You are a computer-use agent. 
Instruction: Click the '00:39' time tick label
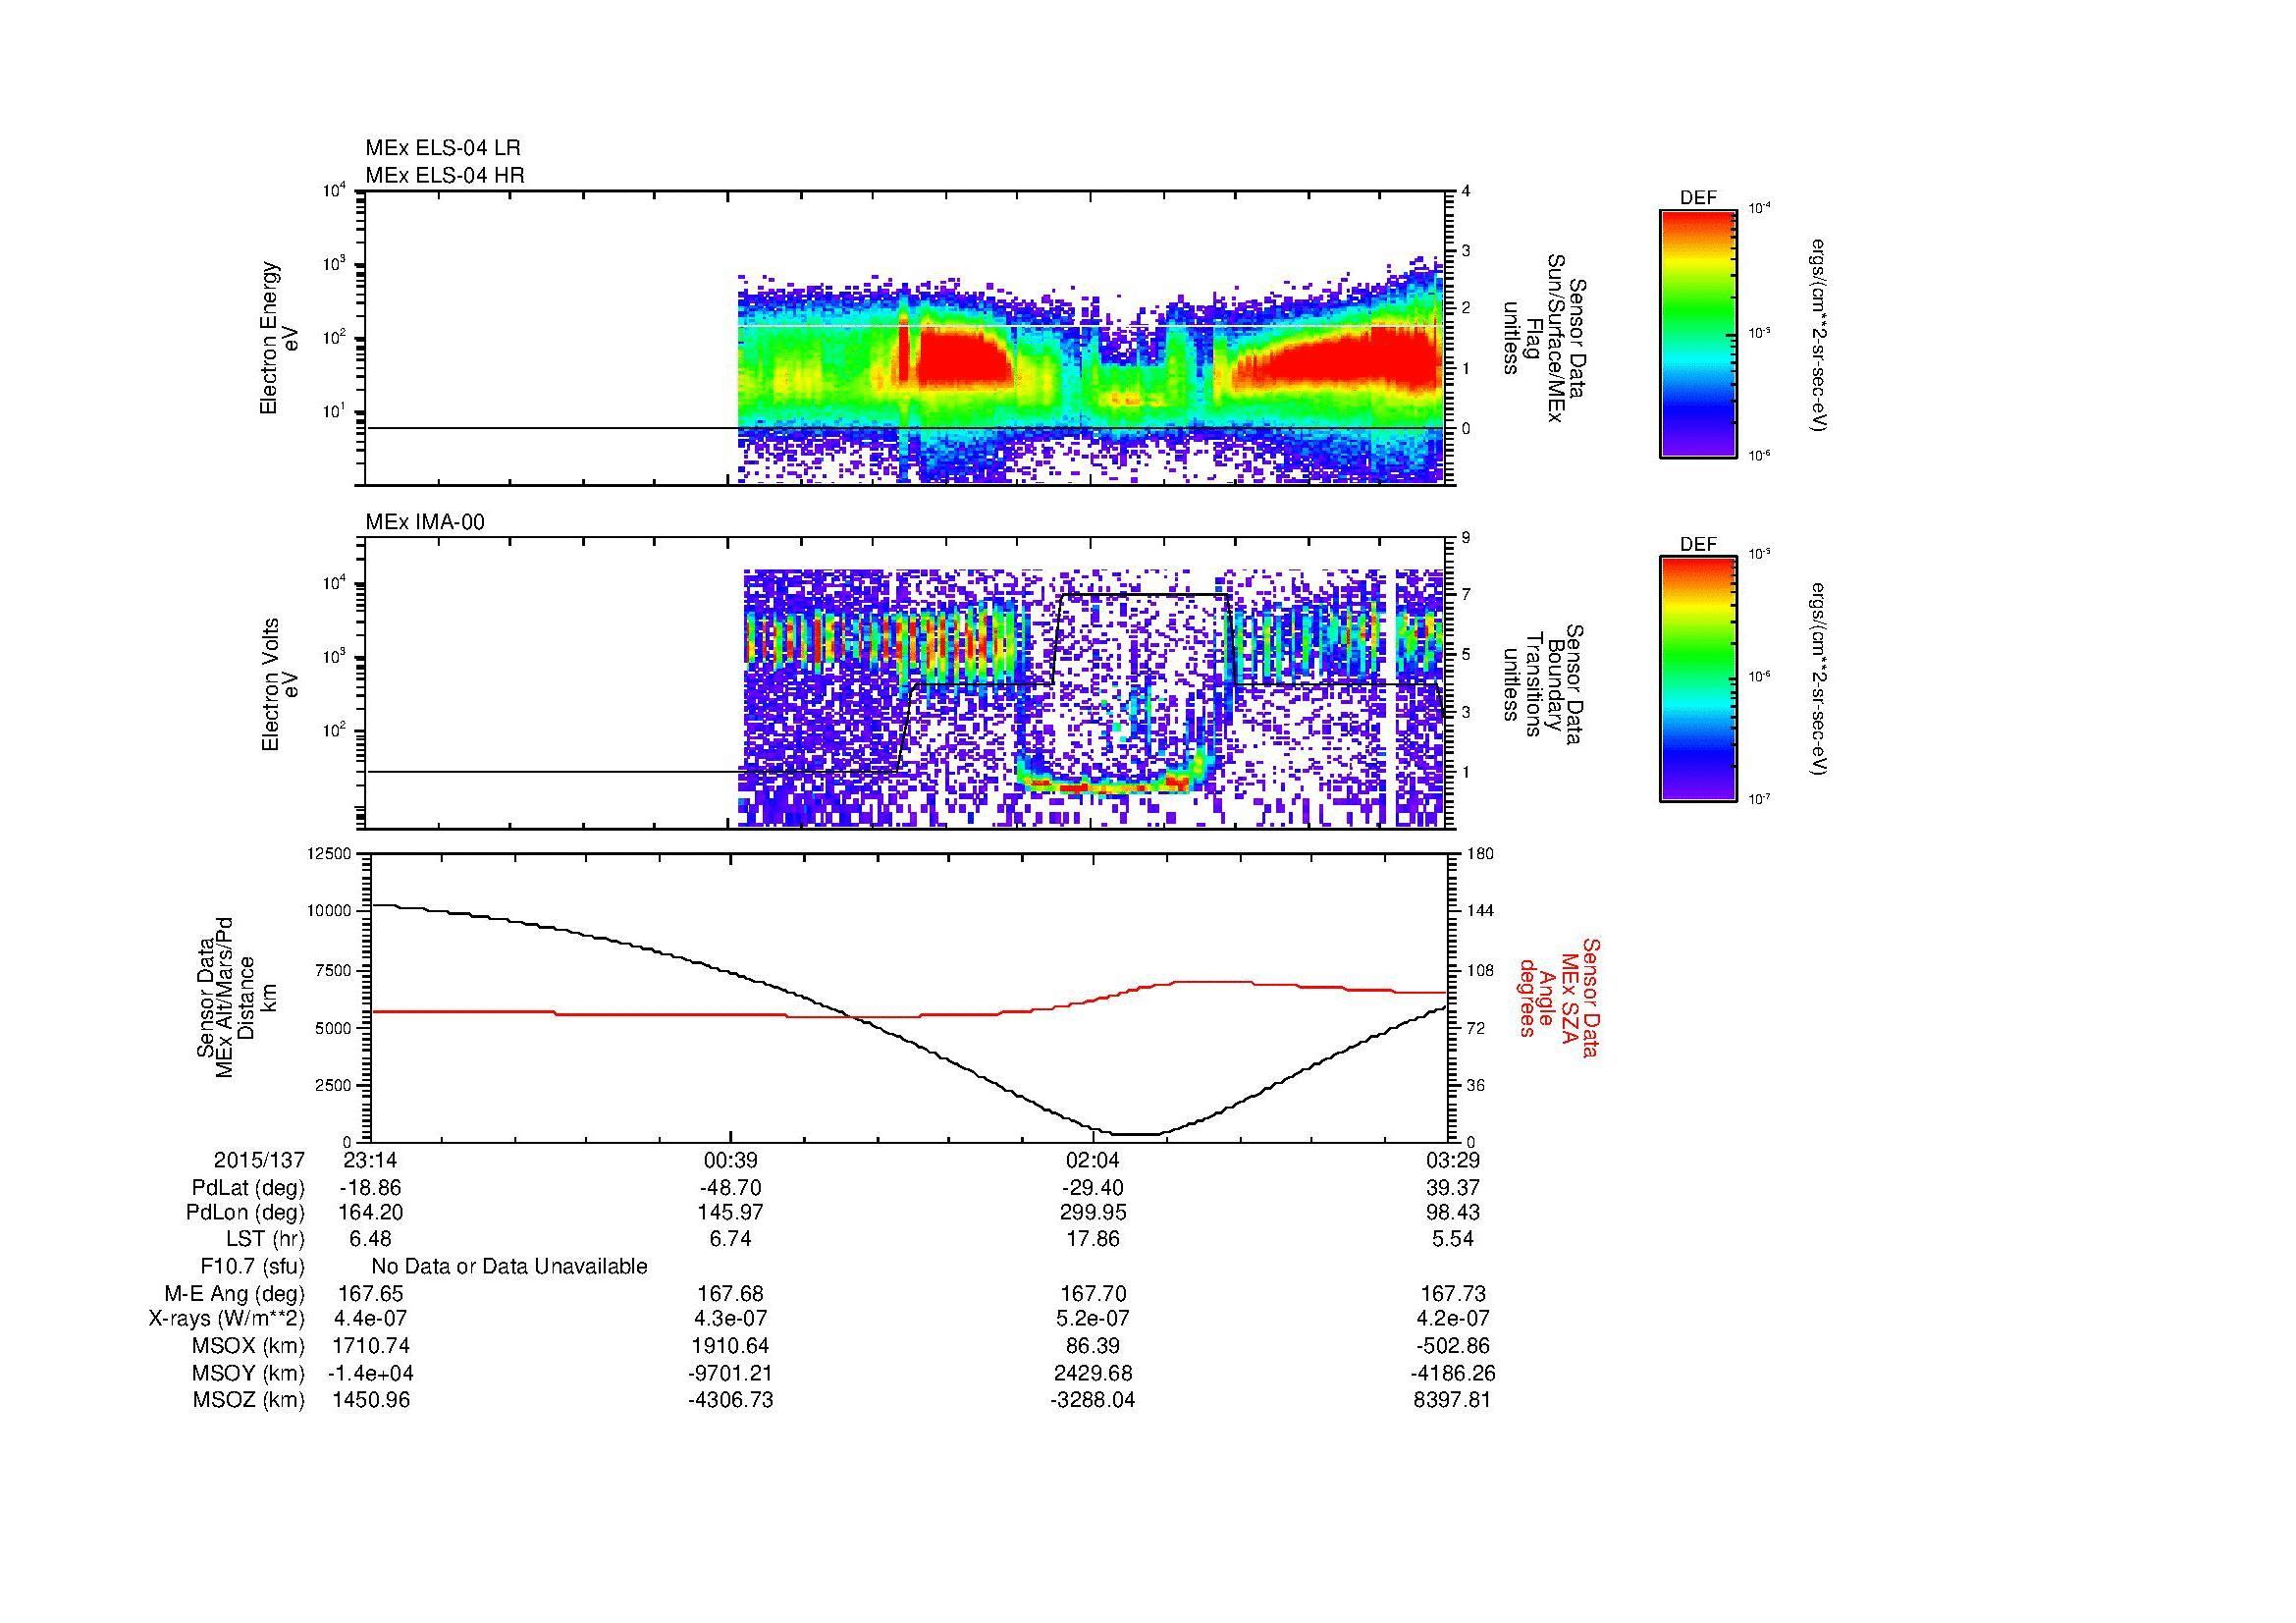[731, 1160]
